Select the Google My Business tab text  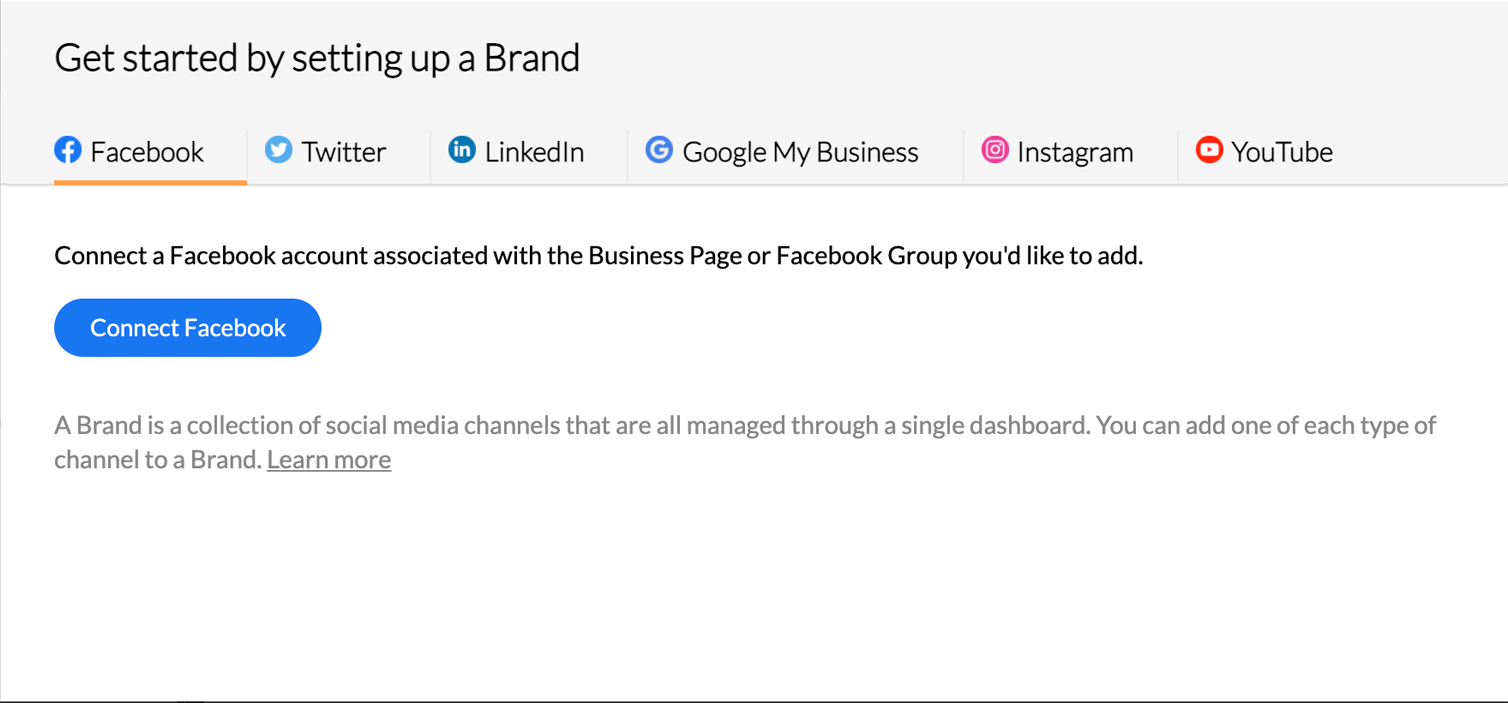(800, 152)
